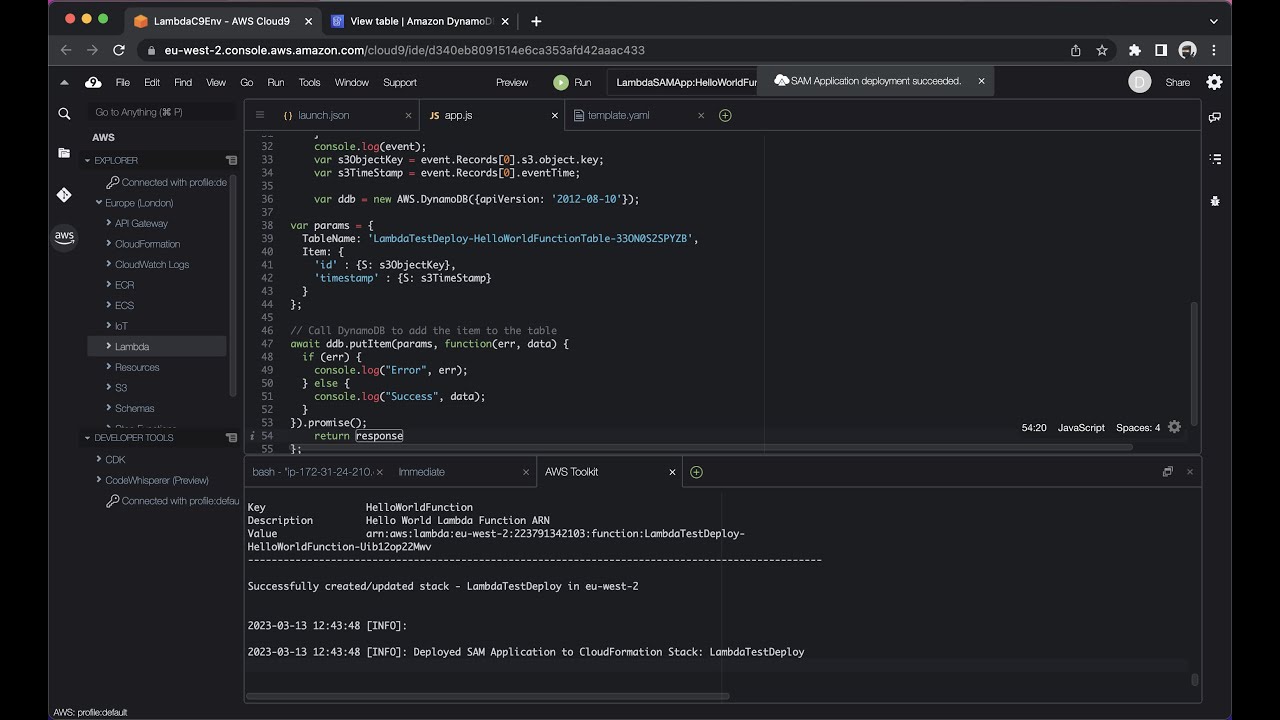The image size is (1280, 720).
Task: Click the Share button
Action: [1178, 83]
